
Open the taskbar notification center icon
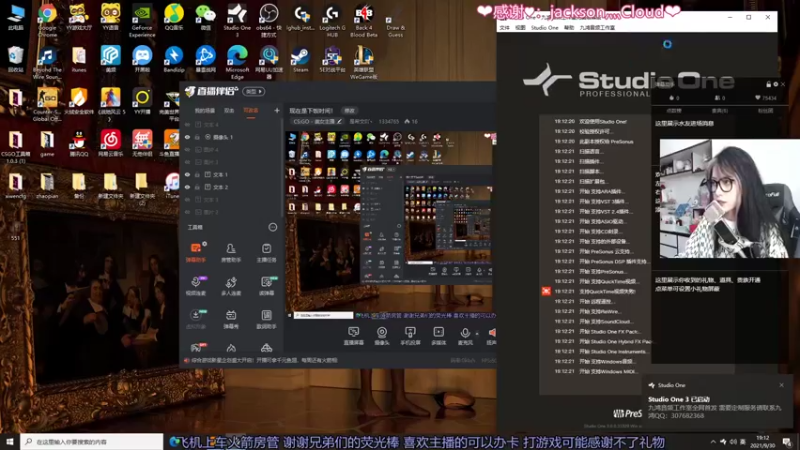[x=787, y=441]
